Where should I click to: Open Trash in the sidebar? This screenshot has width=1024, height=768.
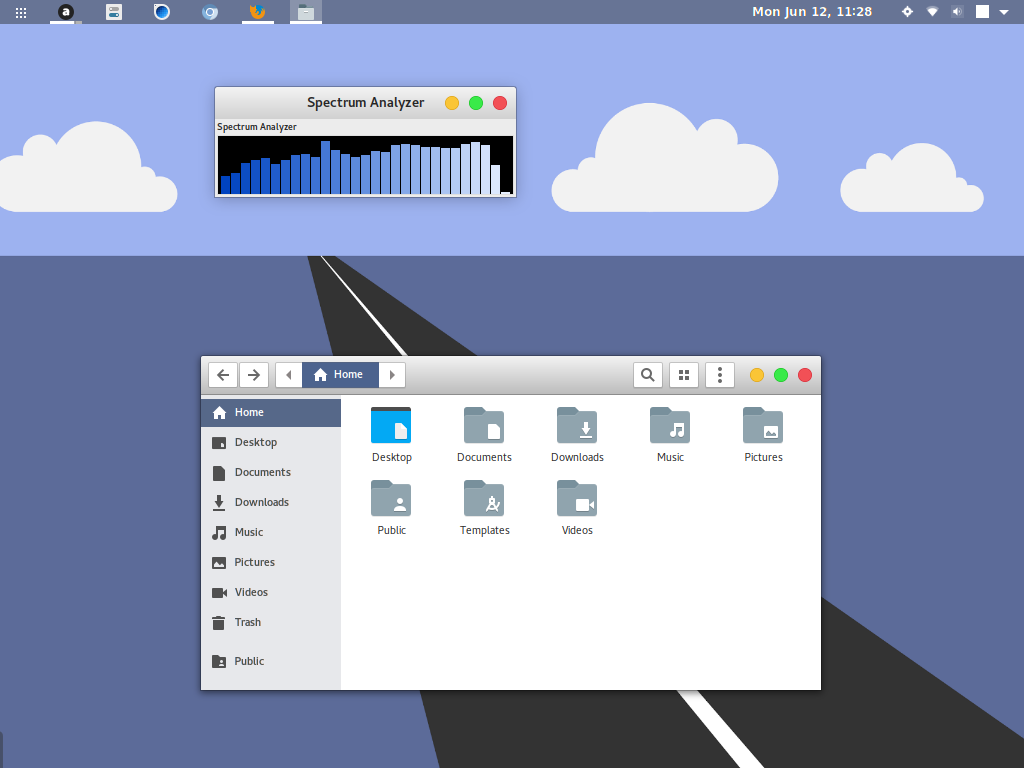[x=271, y=622]
